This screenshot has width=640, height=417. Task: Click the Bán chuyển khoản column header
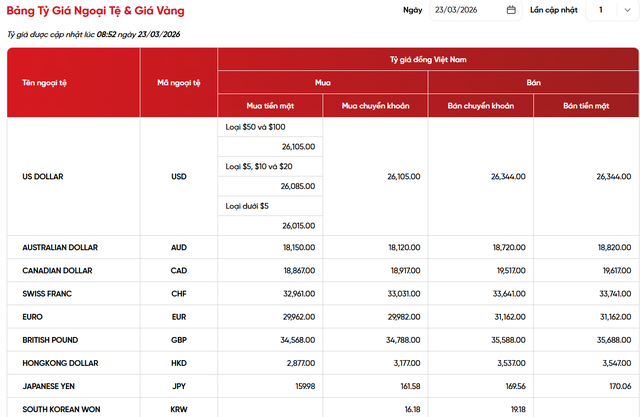[x=481, y=106]
